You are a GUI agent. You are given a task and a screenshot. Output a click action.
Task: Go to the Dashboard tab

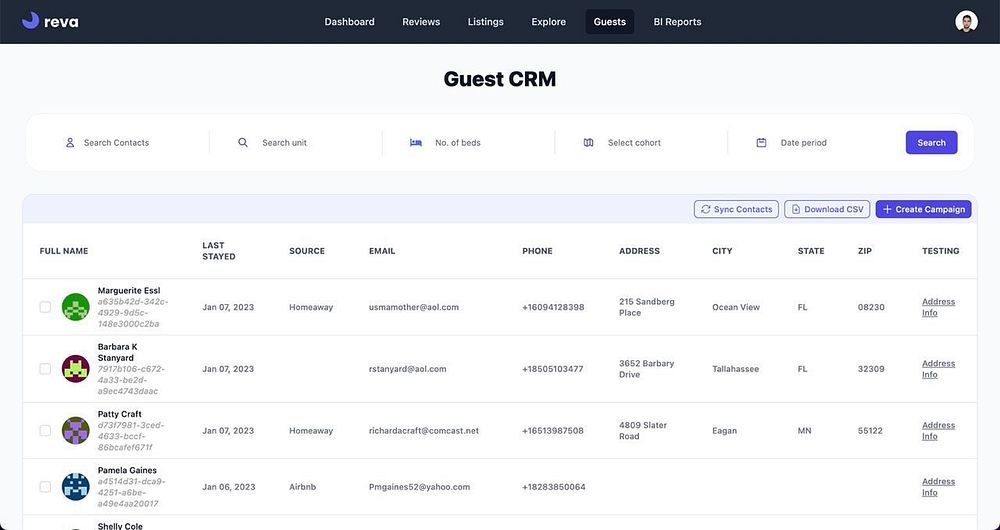coord(349,22)
